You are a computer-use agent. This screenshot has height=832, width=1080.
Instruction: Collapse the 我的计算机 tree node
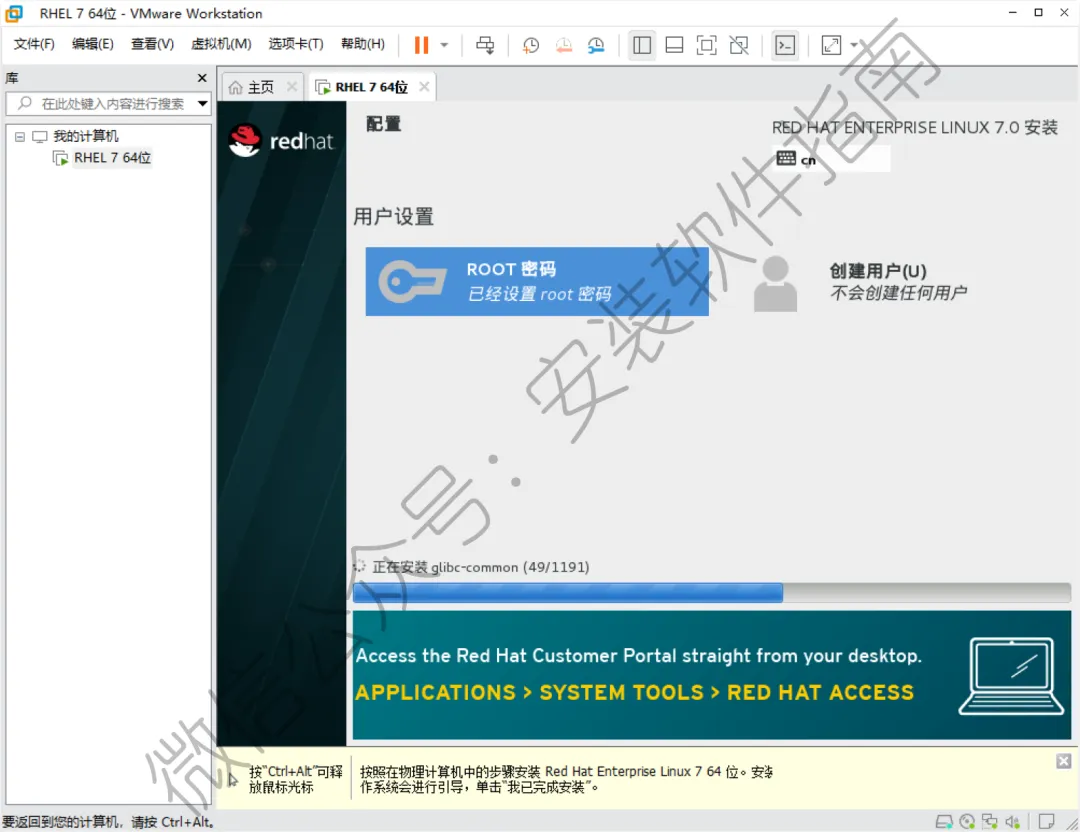[19, 136]
